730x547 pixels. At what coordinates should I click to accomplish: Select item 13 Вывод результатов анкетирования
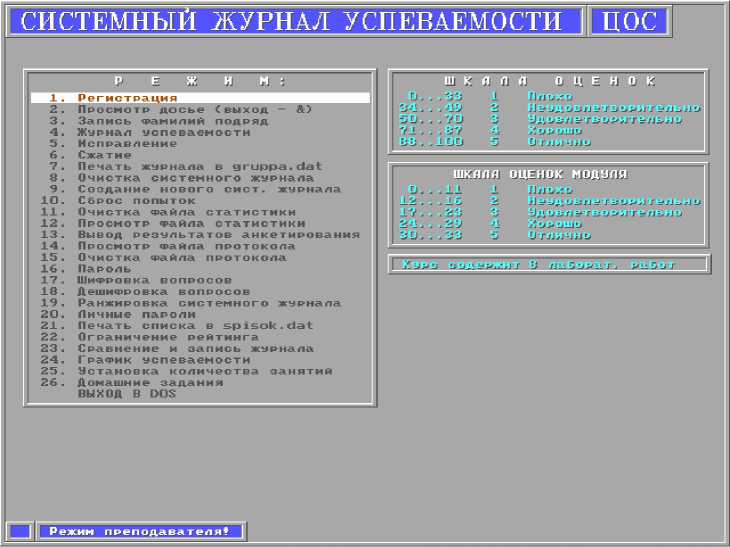point(200,235)
